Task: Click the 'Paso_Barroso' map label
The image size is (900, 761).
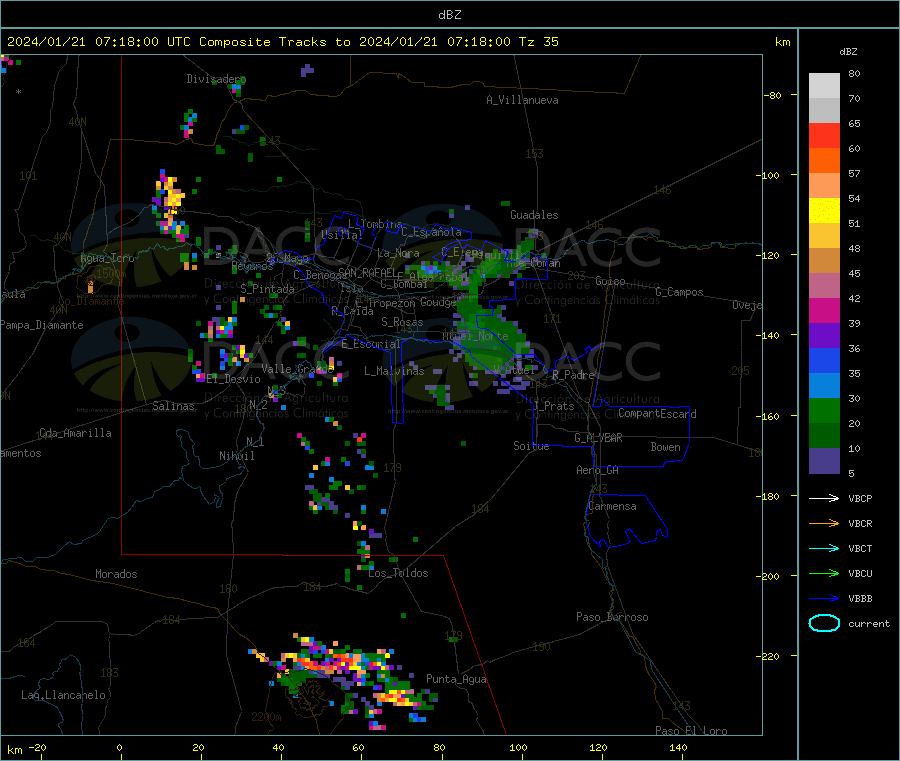Action: point(612,617)
